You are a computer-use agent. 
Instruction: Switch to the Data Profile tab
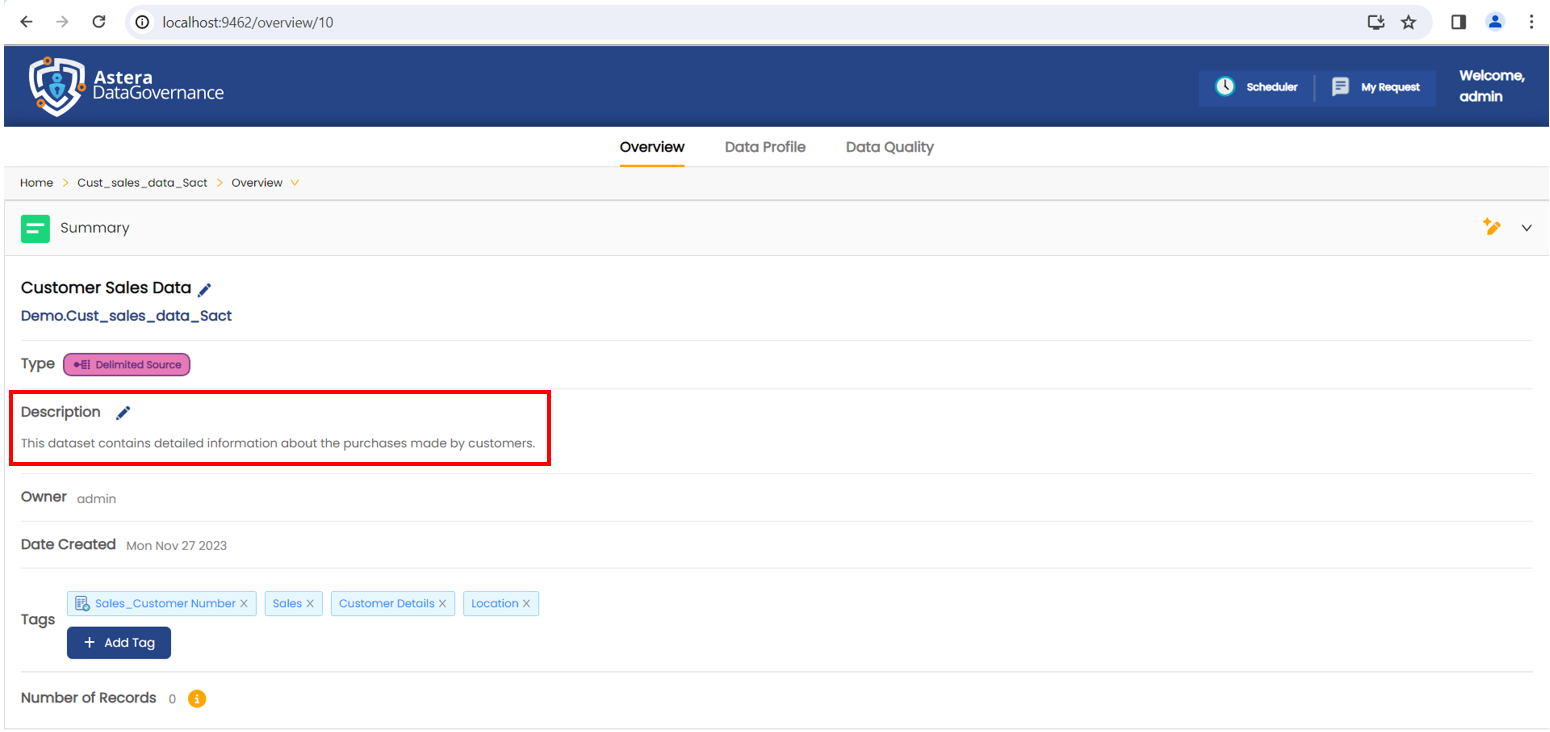click(765, 147)
